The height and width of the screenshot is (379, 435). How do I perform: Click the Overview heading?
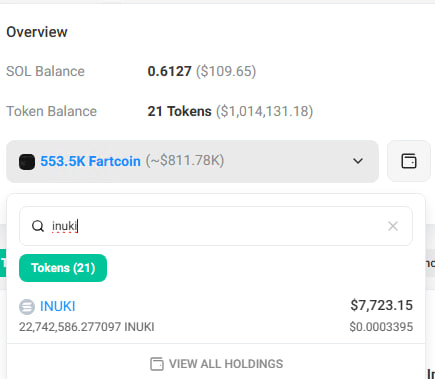point(37,32)
